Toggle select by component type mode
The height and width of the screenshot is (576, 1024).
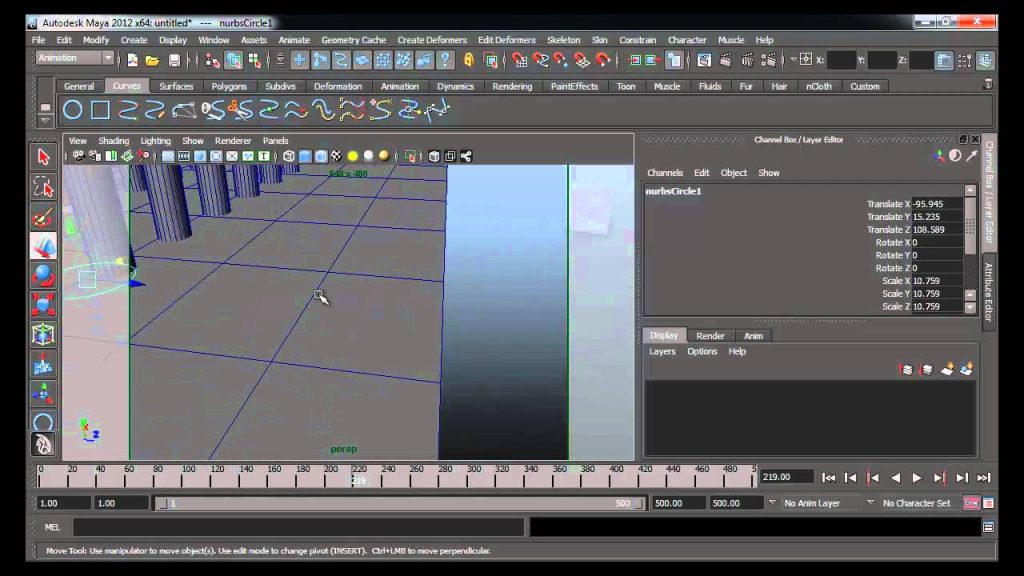254,60
